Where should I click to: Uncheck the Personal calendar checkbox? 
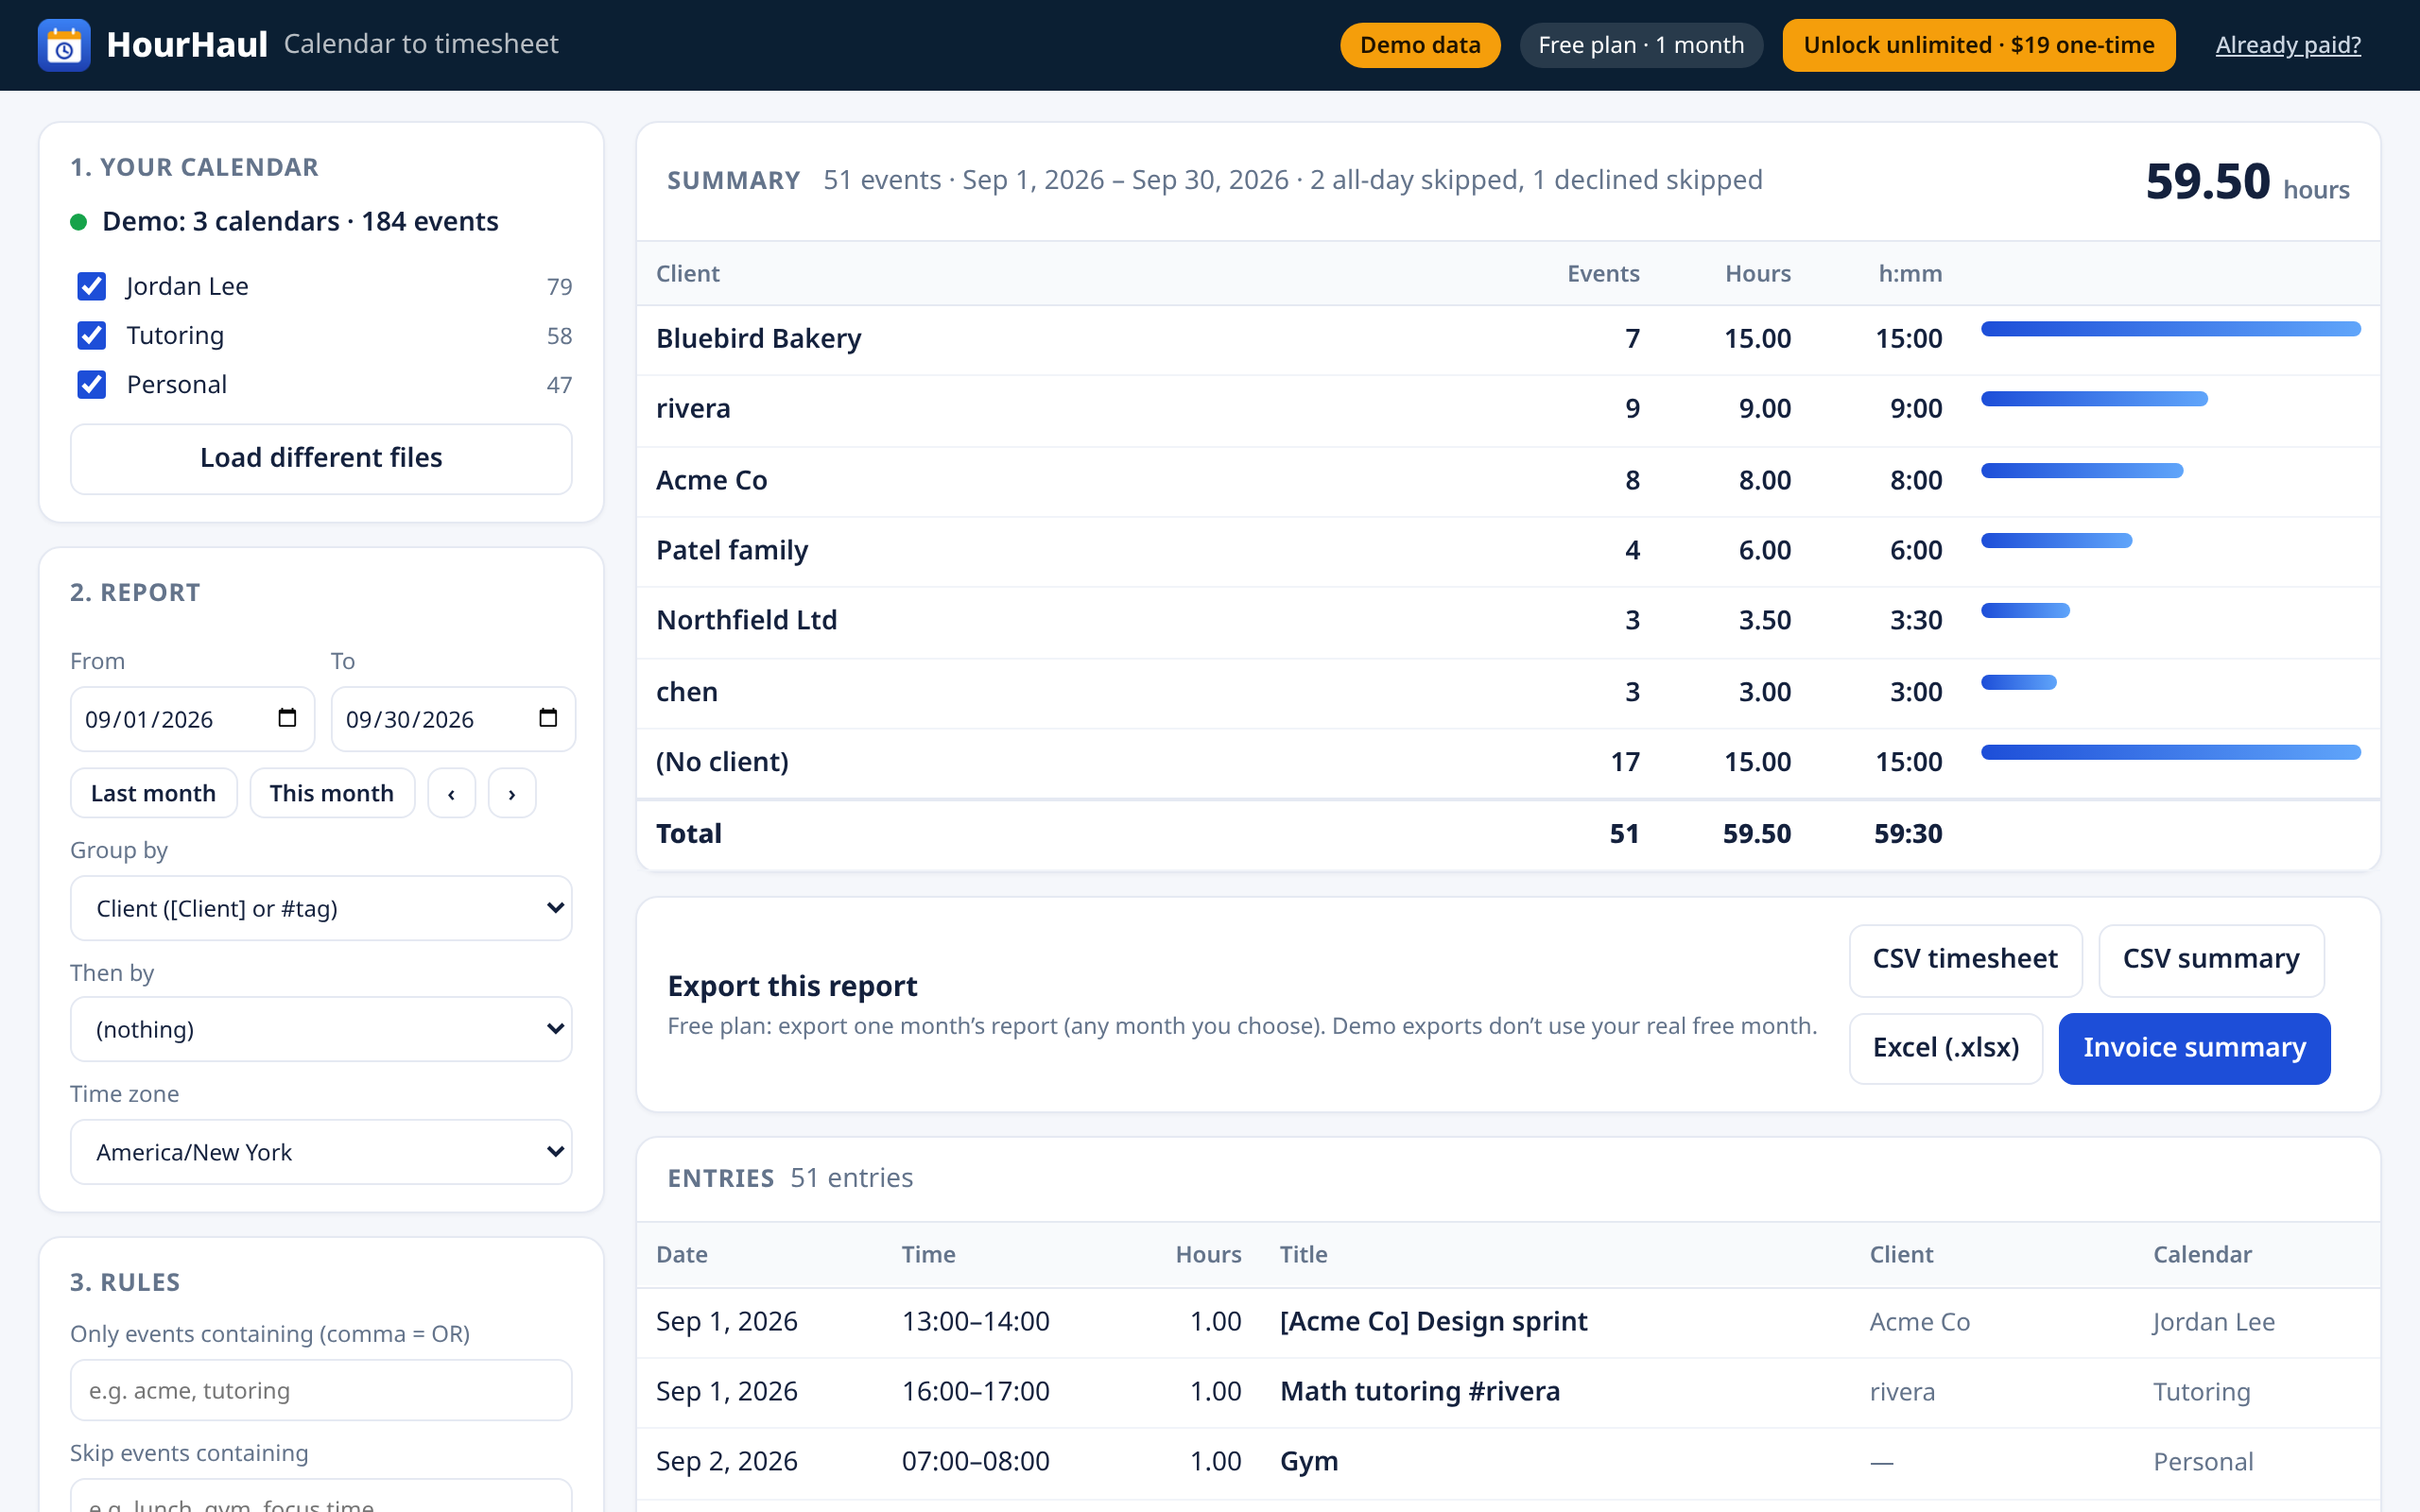pos(92,384)
